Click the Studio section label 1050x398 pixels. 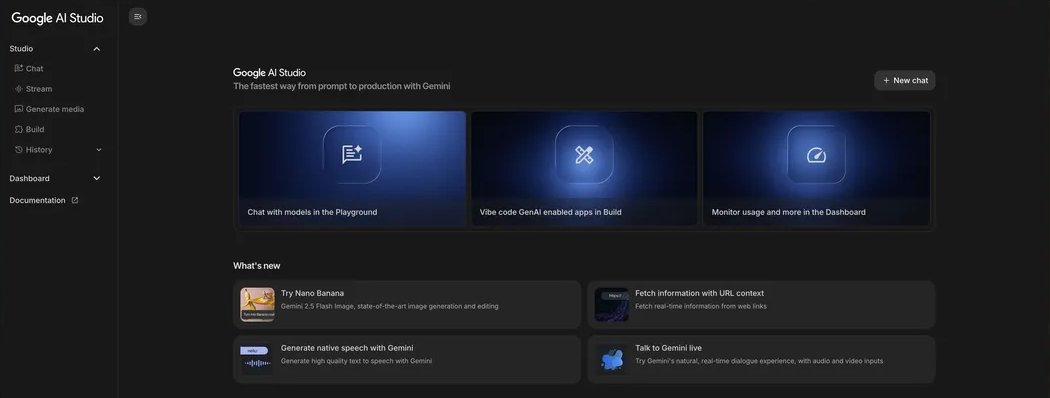(21, 49)
